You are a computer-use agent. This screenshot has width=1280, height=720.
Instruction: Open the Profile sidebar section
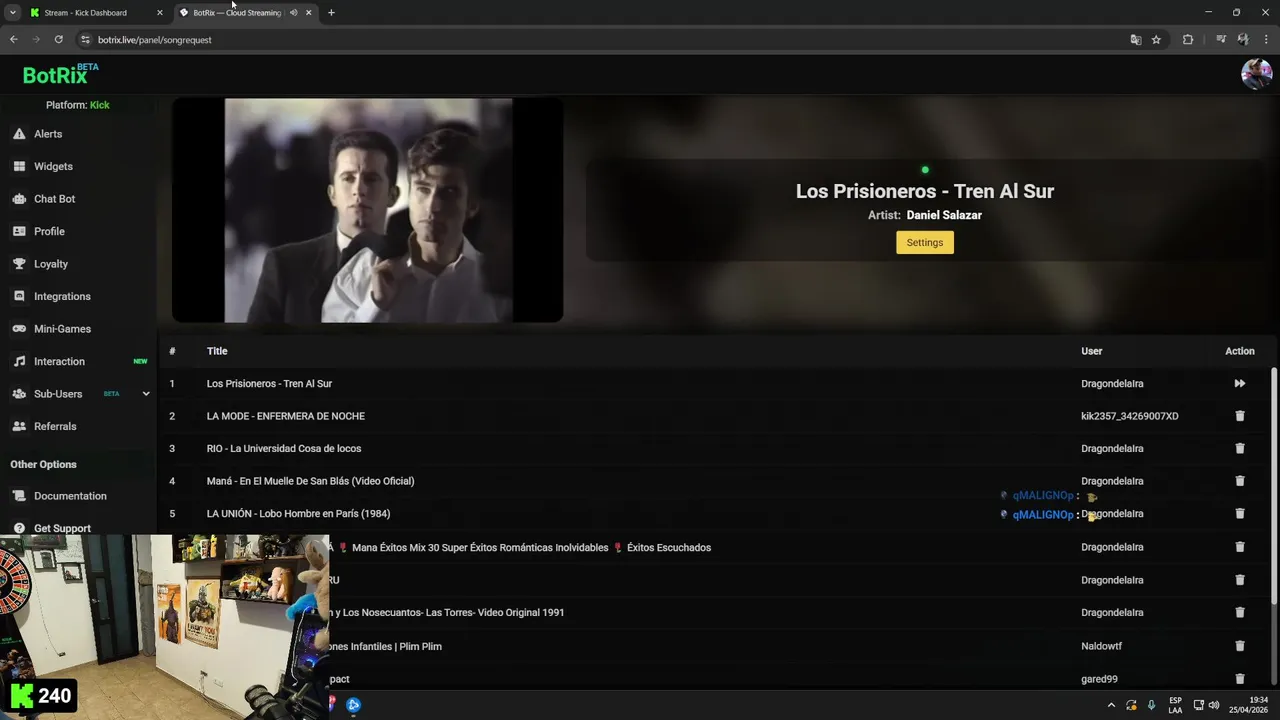tap(49, 231)
